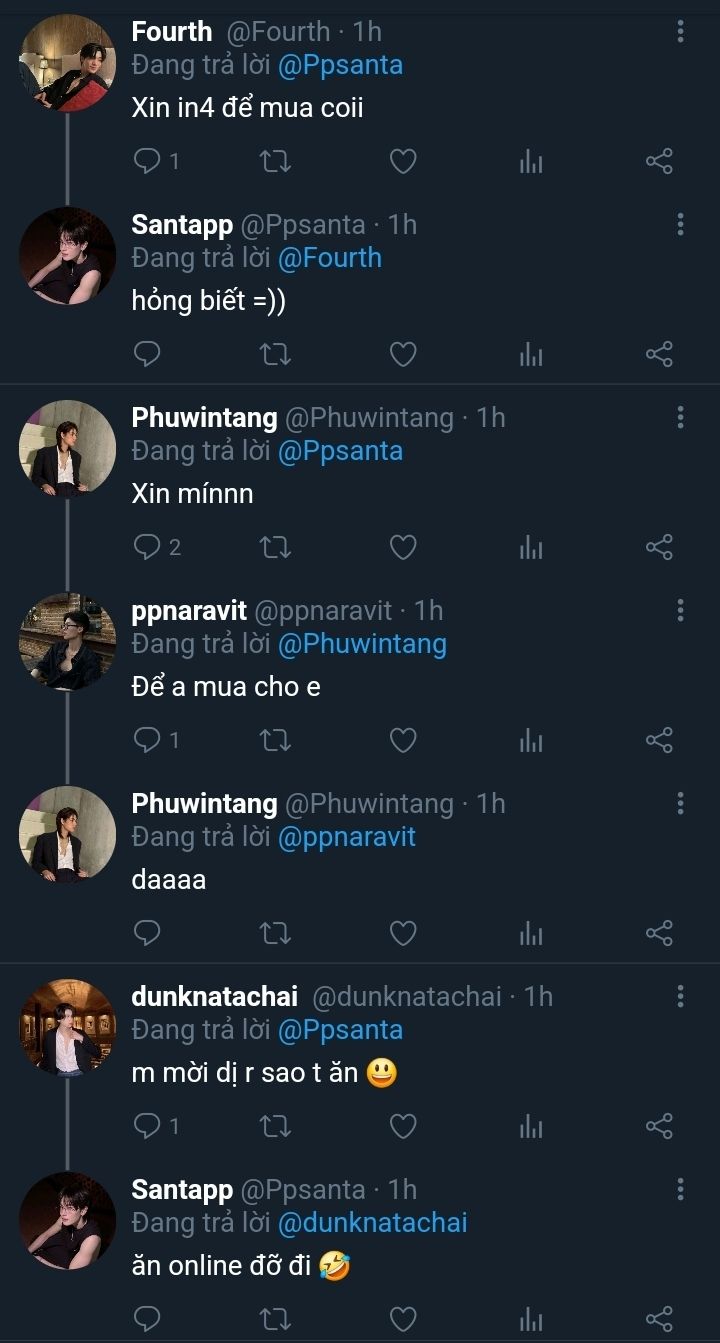View analytics for Santapp's "ăn online" tweet
The height and width of the screenshot is (1343, 720).
click(x=531, y=1319)
